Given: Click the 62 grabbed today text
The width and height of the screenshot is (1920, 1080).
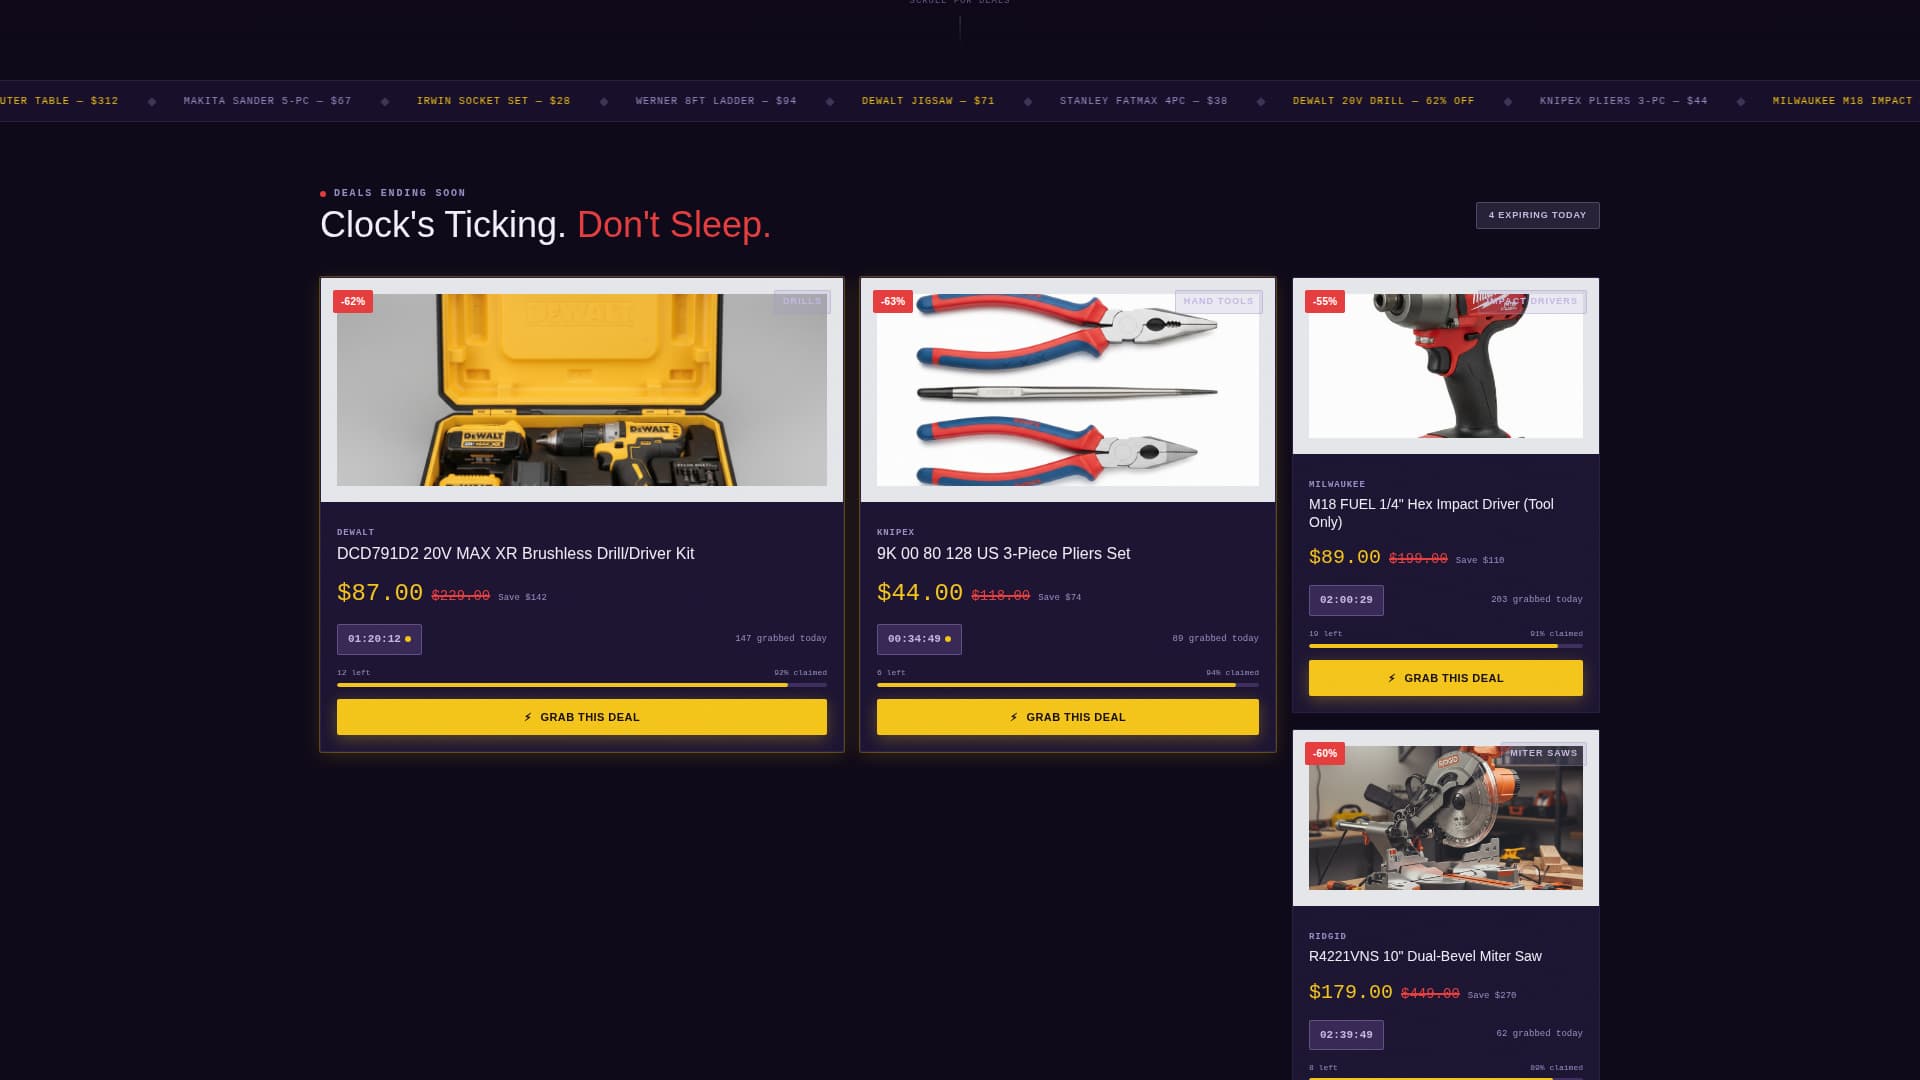Looking at the screenshot, I should click(x=1539, y=1033).
